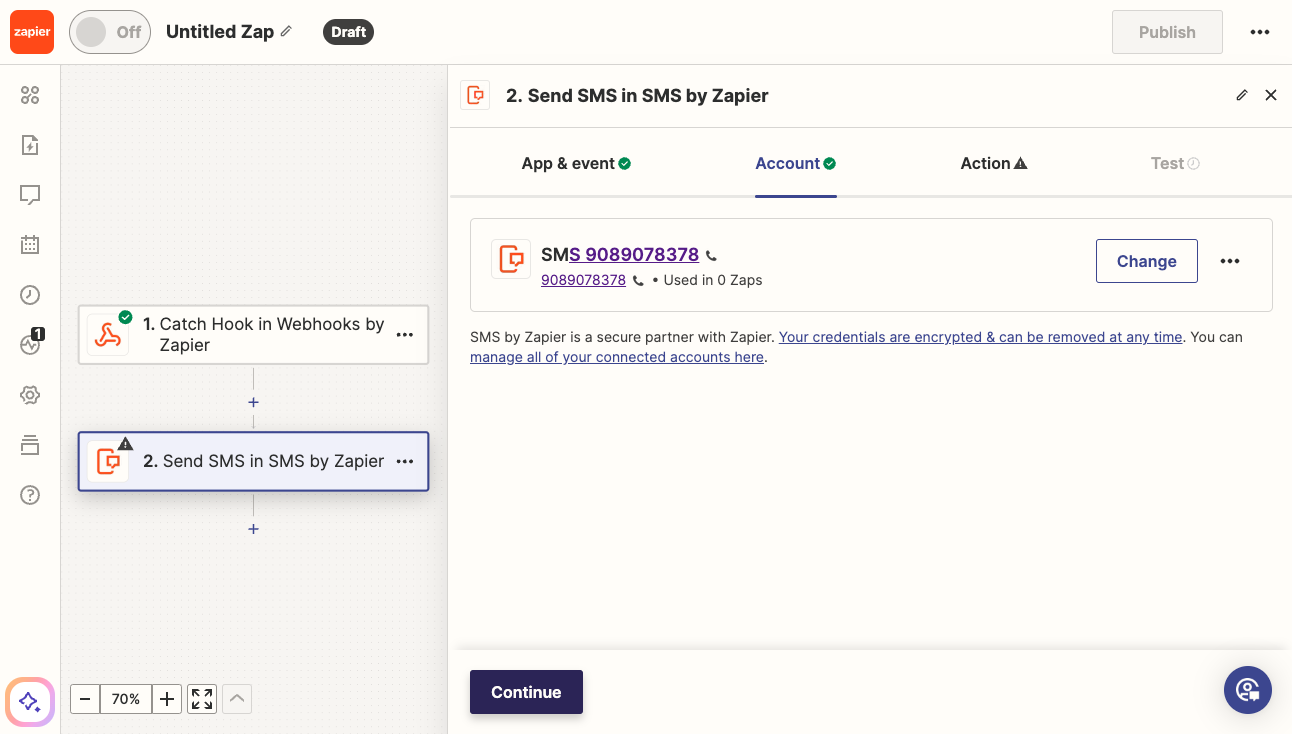Open manage all connected accounts link
This screenshot has height=734, width=1292.
[617, 357]
